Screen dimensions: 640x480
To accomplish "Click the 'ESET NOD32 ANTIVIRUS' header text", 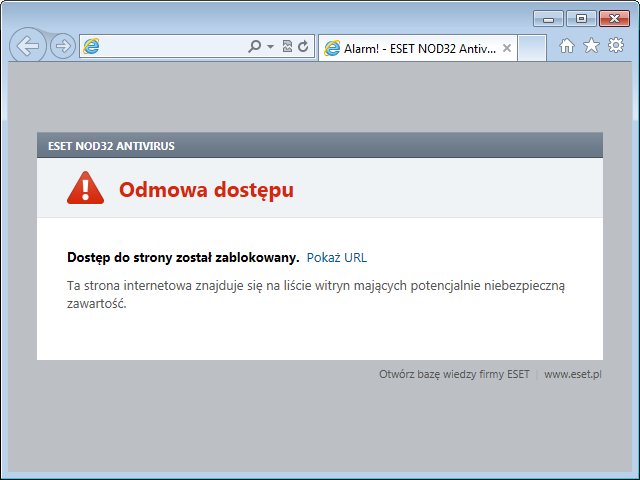I will click(x=111, y=146).
